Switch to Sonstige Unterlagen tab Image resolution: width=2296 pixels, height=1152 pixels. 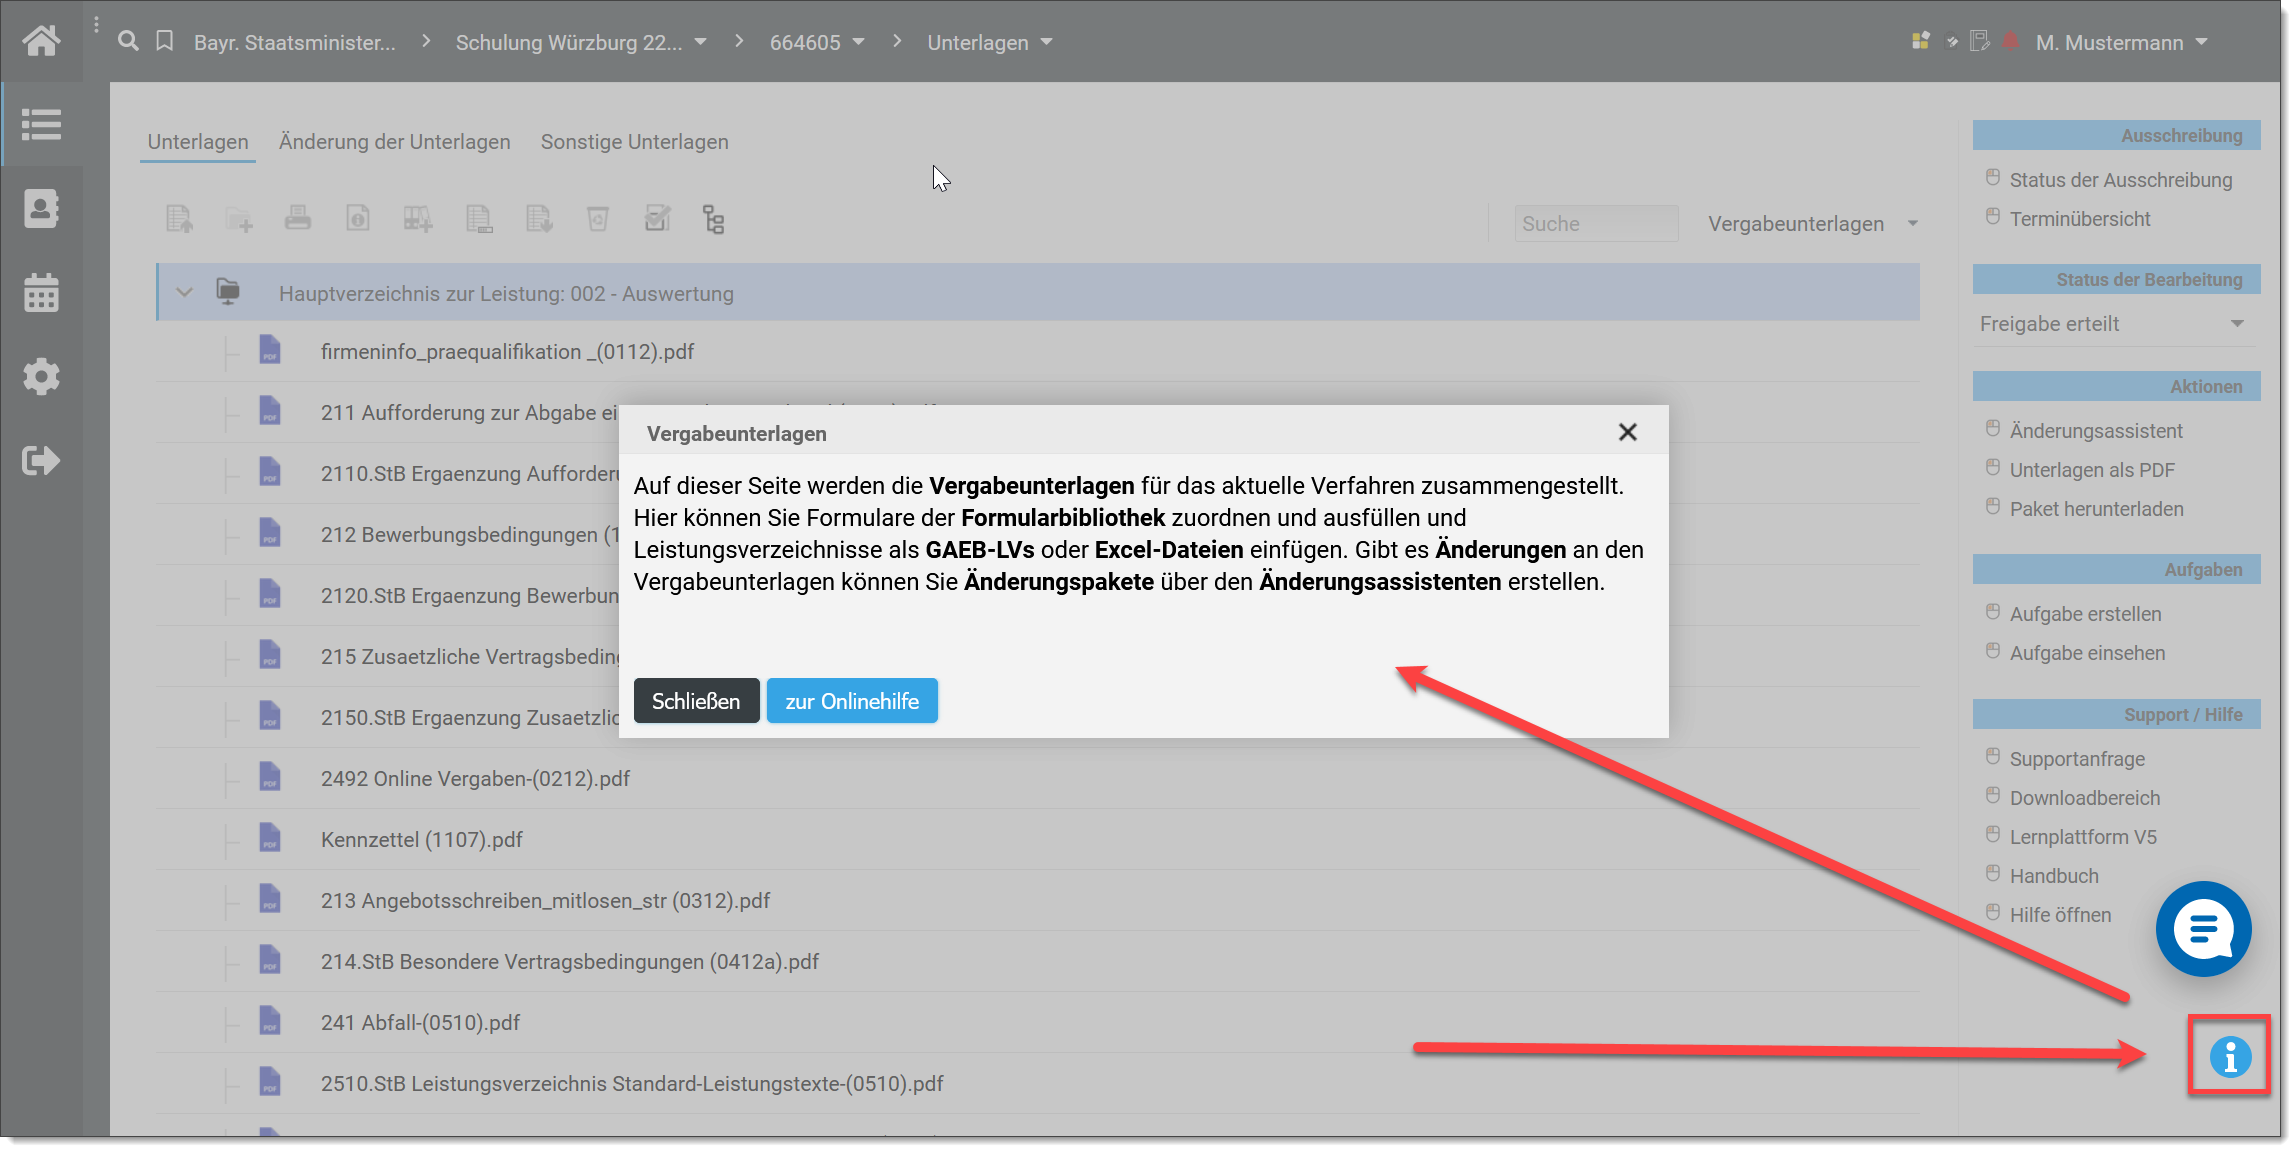click(x=634, y=142)
